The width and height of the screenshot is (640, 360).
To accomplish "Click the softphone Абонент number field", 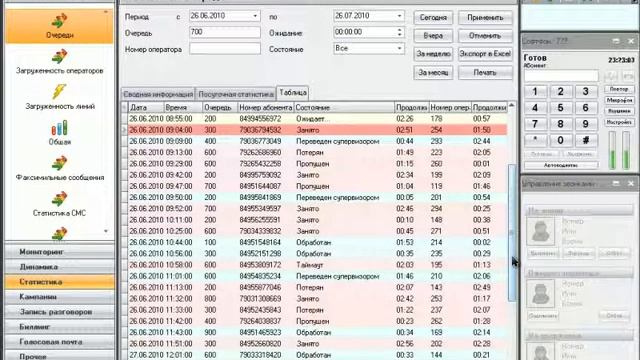I will point(561,76).
